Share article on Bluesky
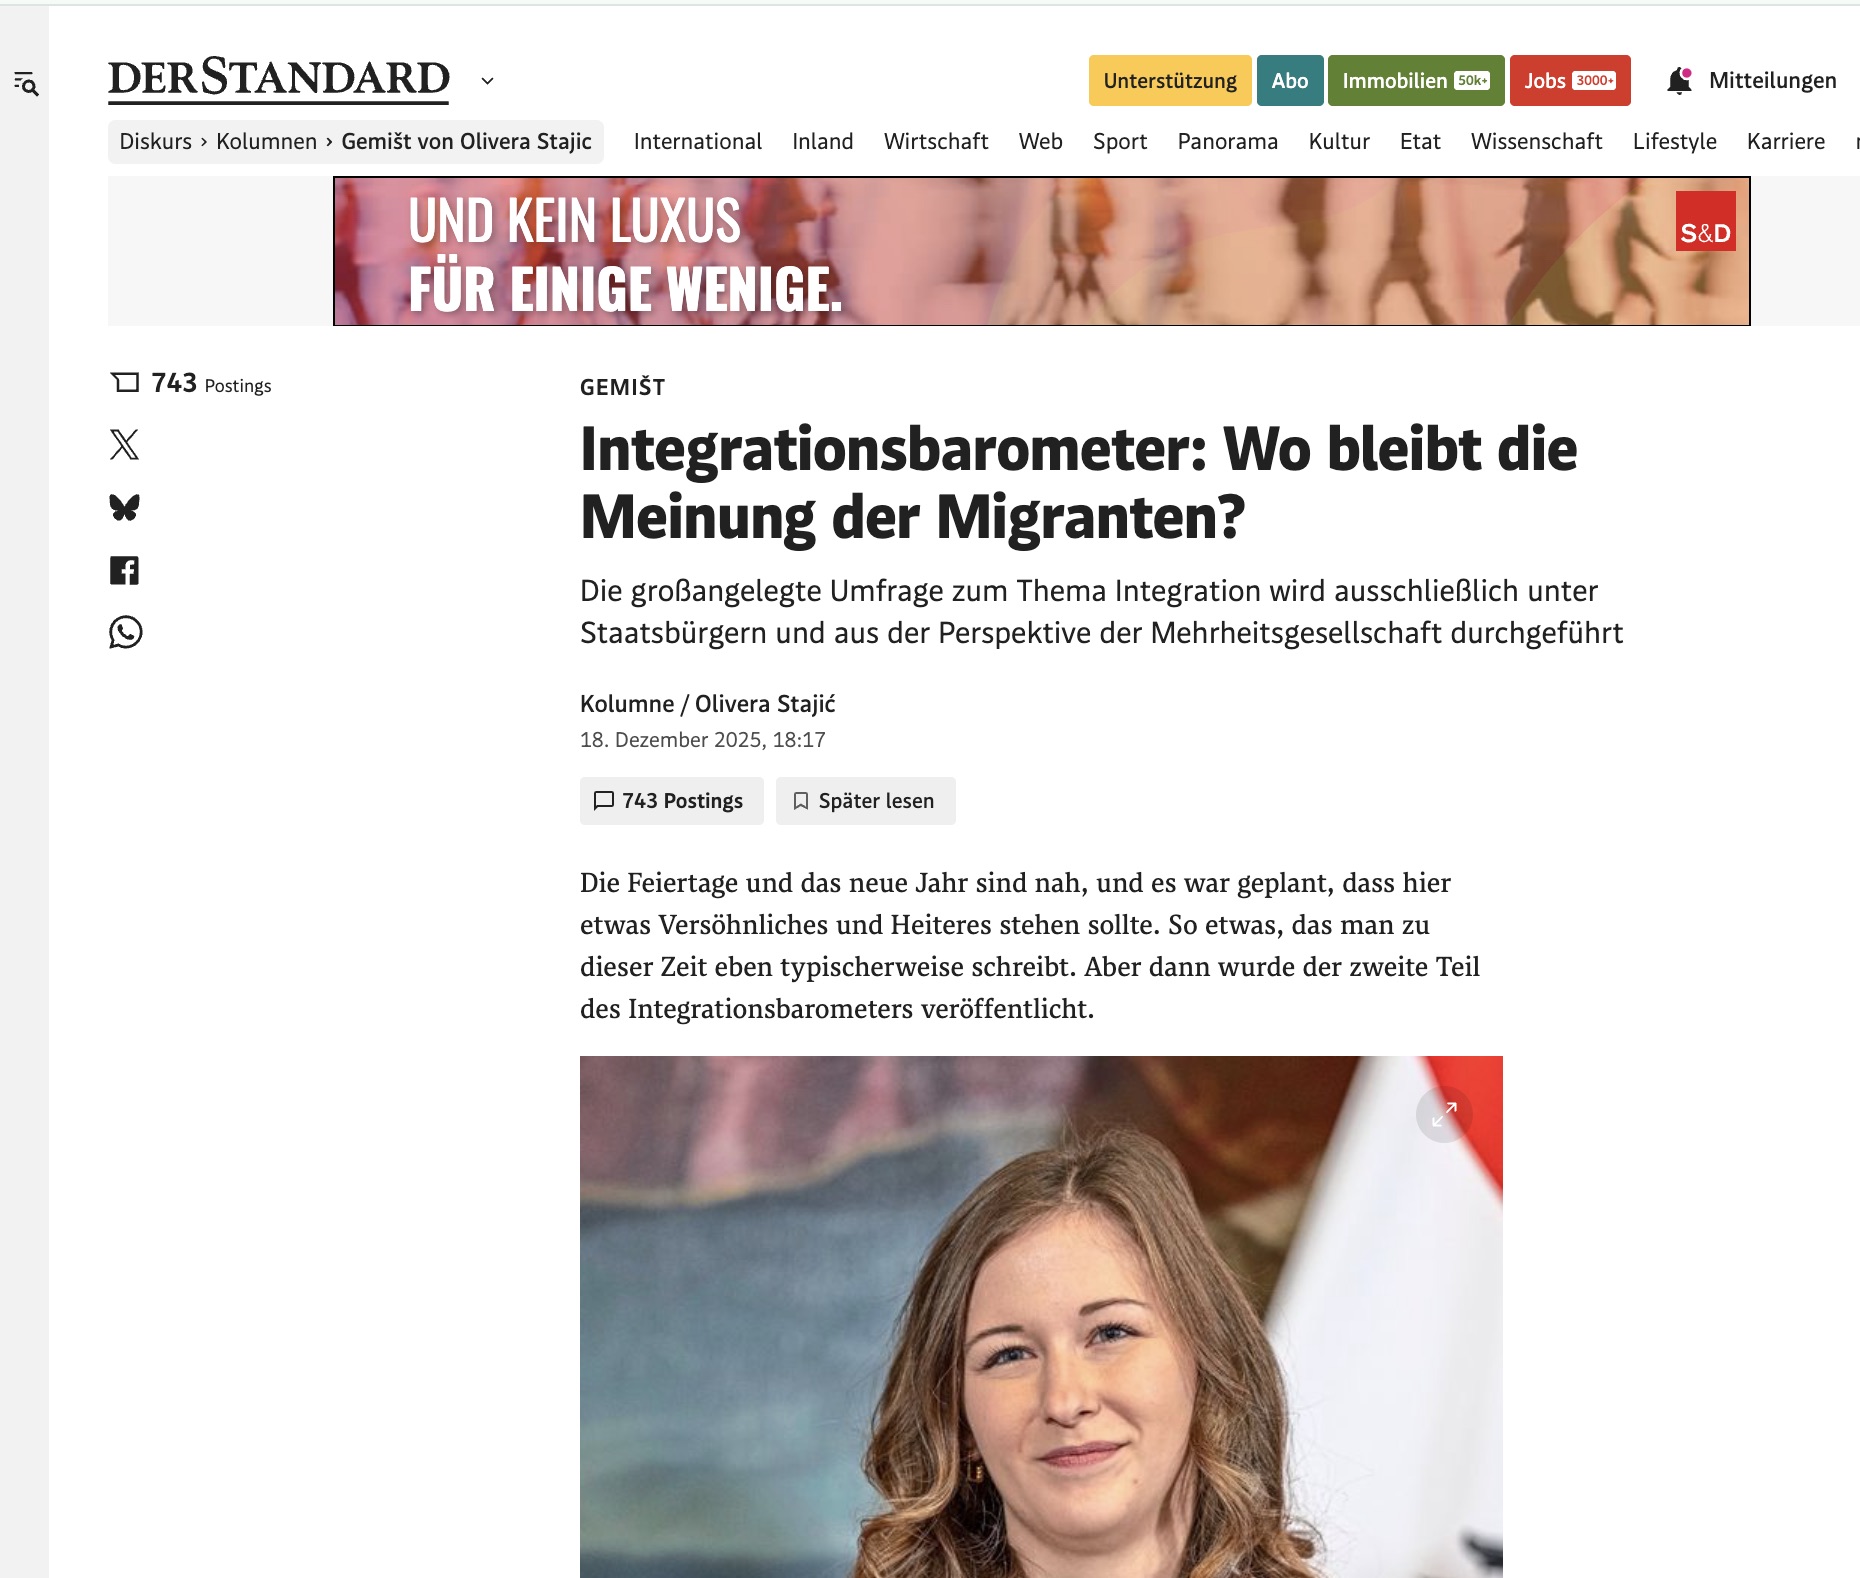Screen dimensions: 1860x1578 point(124,508)
